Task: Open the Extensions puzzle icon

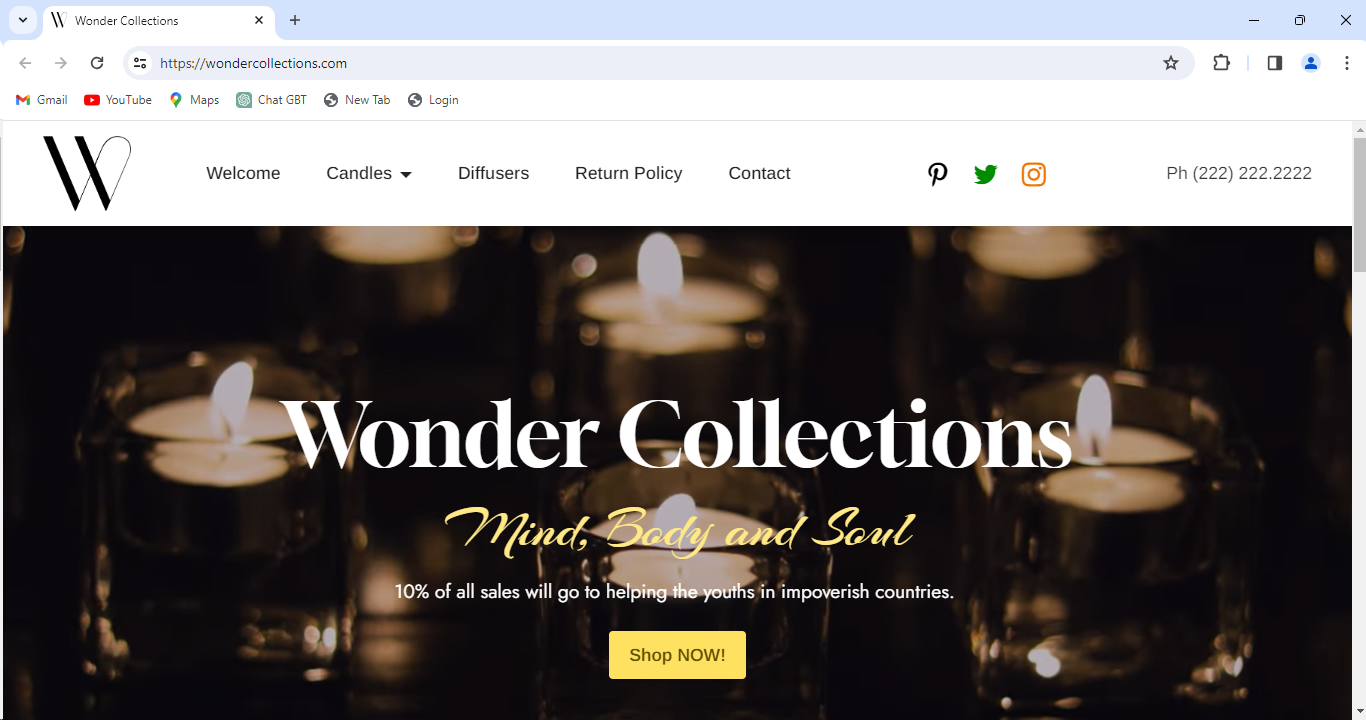Action: (x=1221, y=63)
